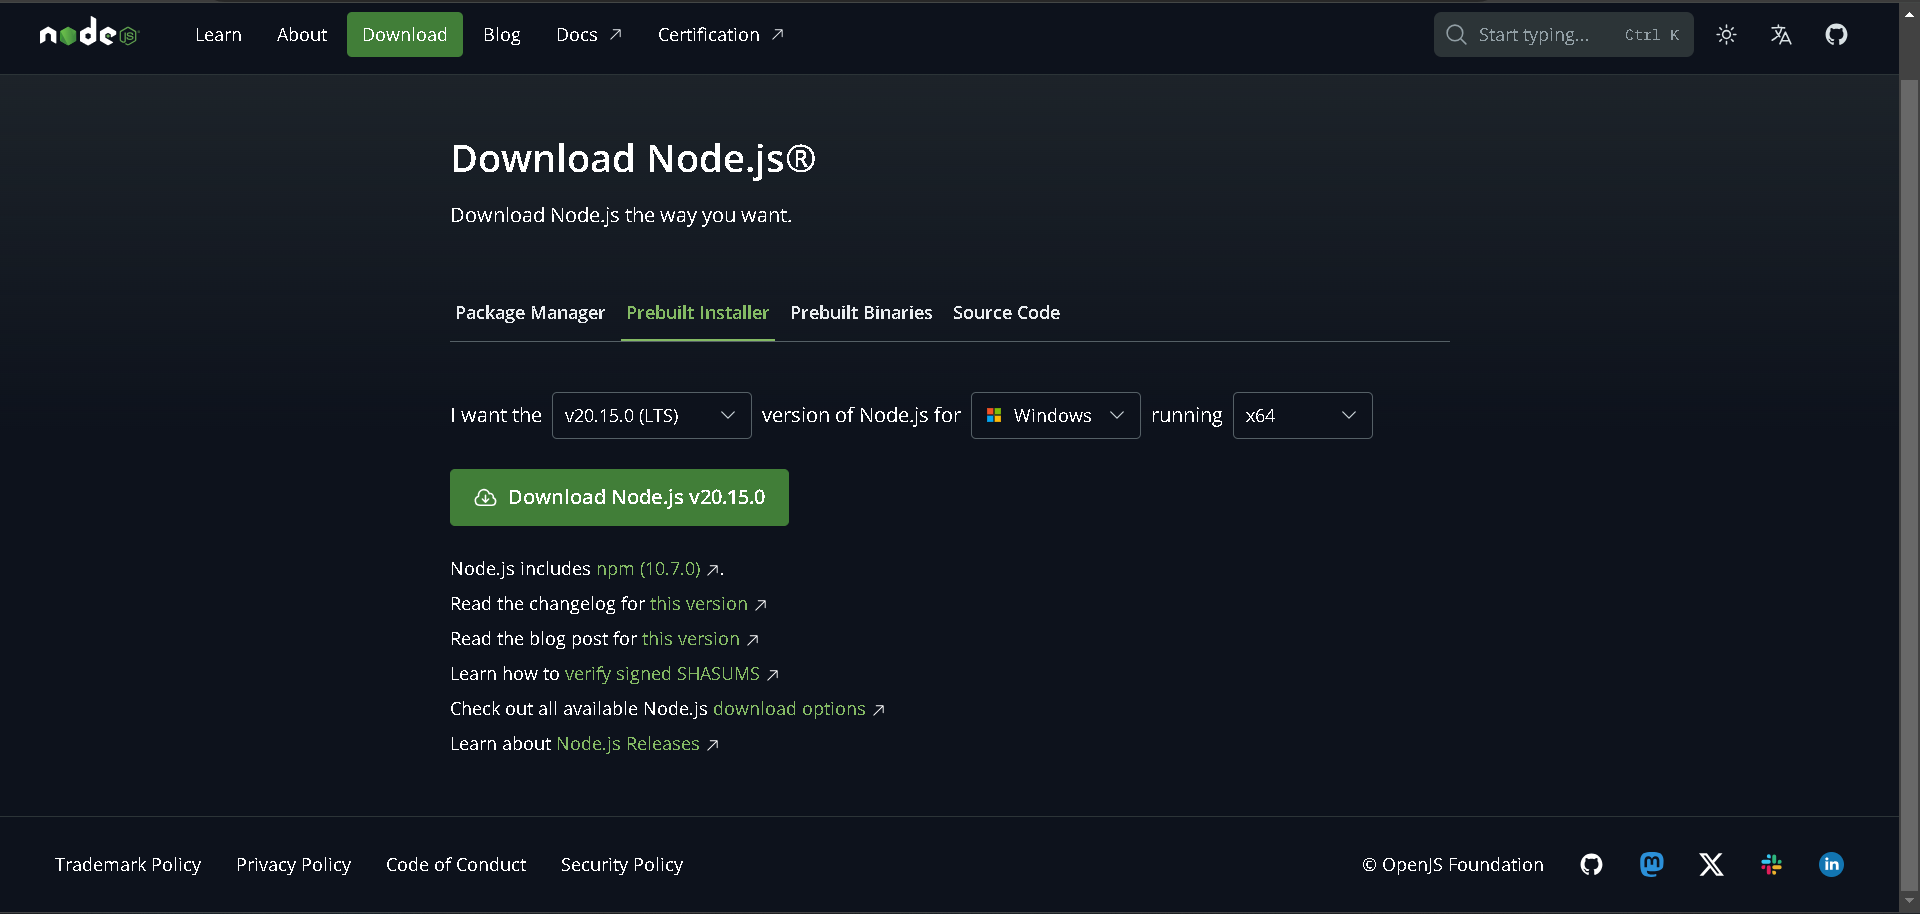The image size is (1920, 914).
Task: Open the Mastodon icon in footer
Action: pos(1651,864)
